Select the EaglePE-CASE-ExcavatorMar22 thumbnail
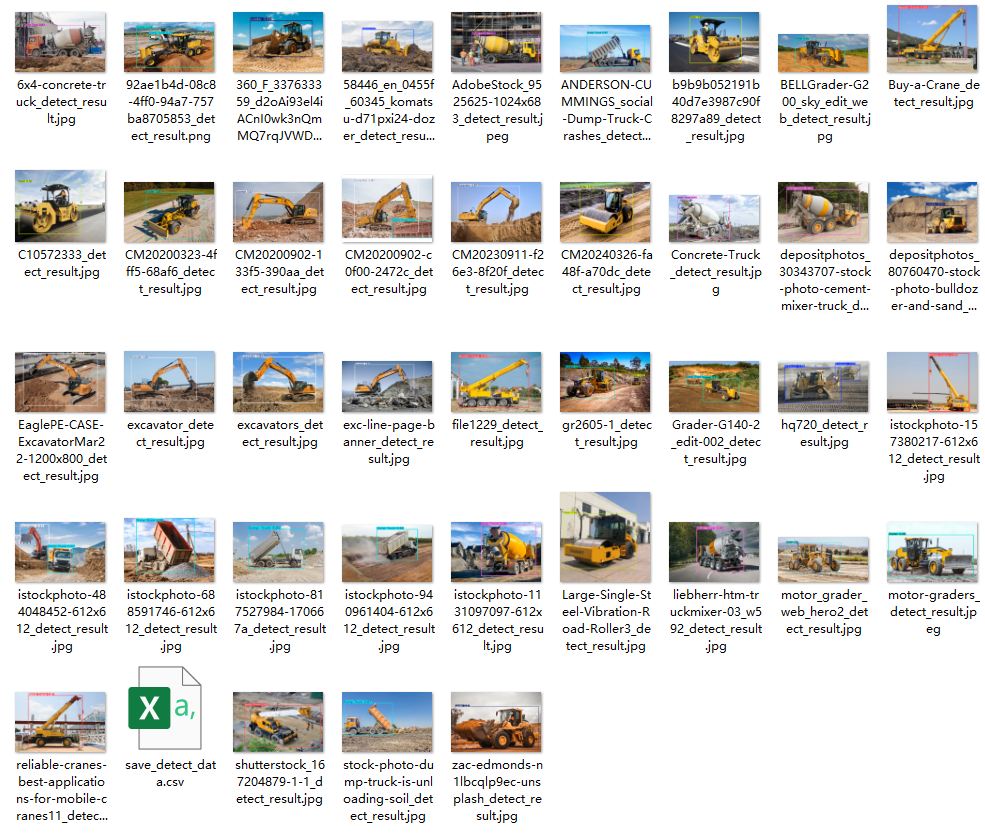The width and height of the screenshot is (985, 834). [60, 382]
